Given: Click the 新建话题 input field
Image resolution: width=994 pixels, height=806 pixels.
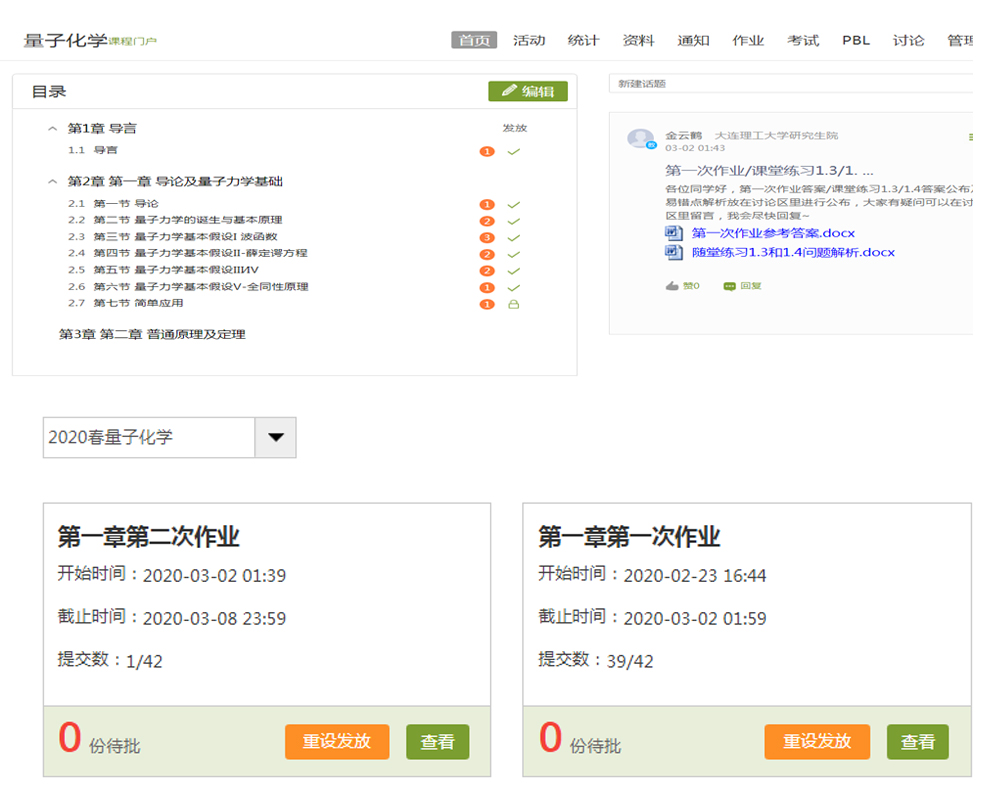Looking at the screenshot, I should click(790, 84).
